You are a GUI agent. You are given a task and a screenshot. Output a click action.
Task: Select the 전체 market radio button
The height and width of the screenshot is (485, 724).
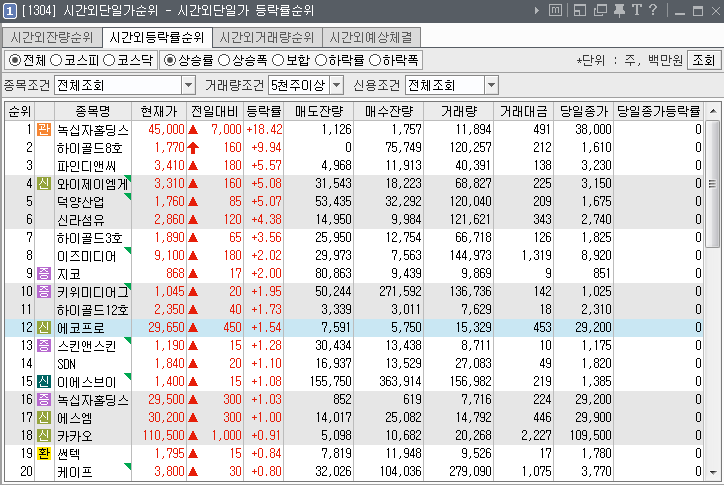tap(15, 60)
